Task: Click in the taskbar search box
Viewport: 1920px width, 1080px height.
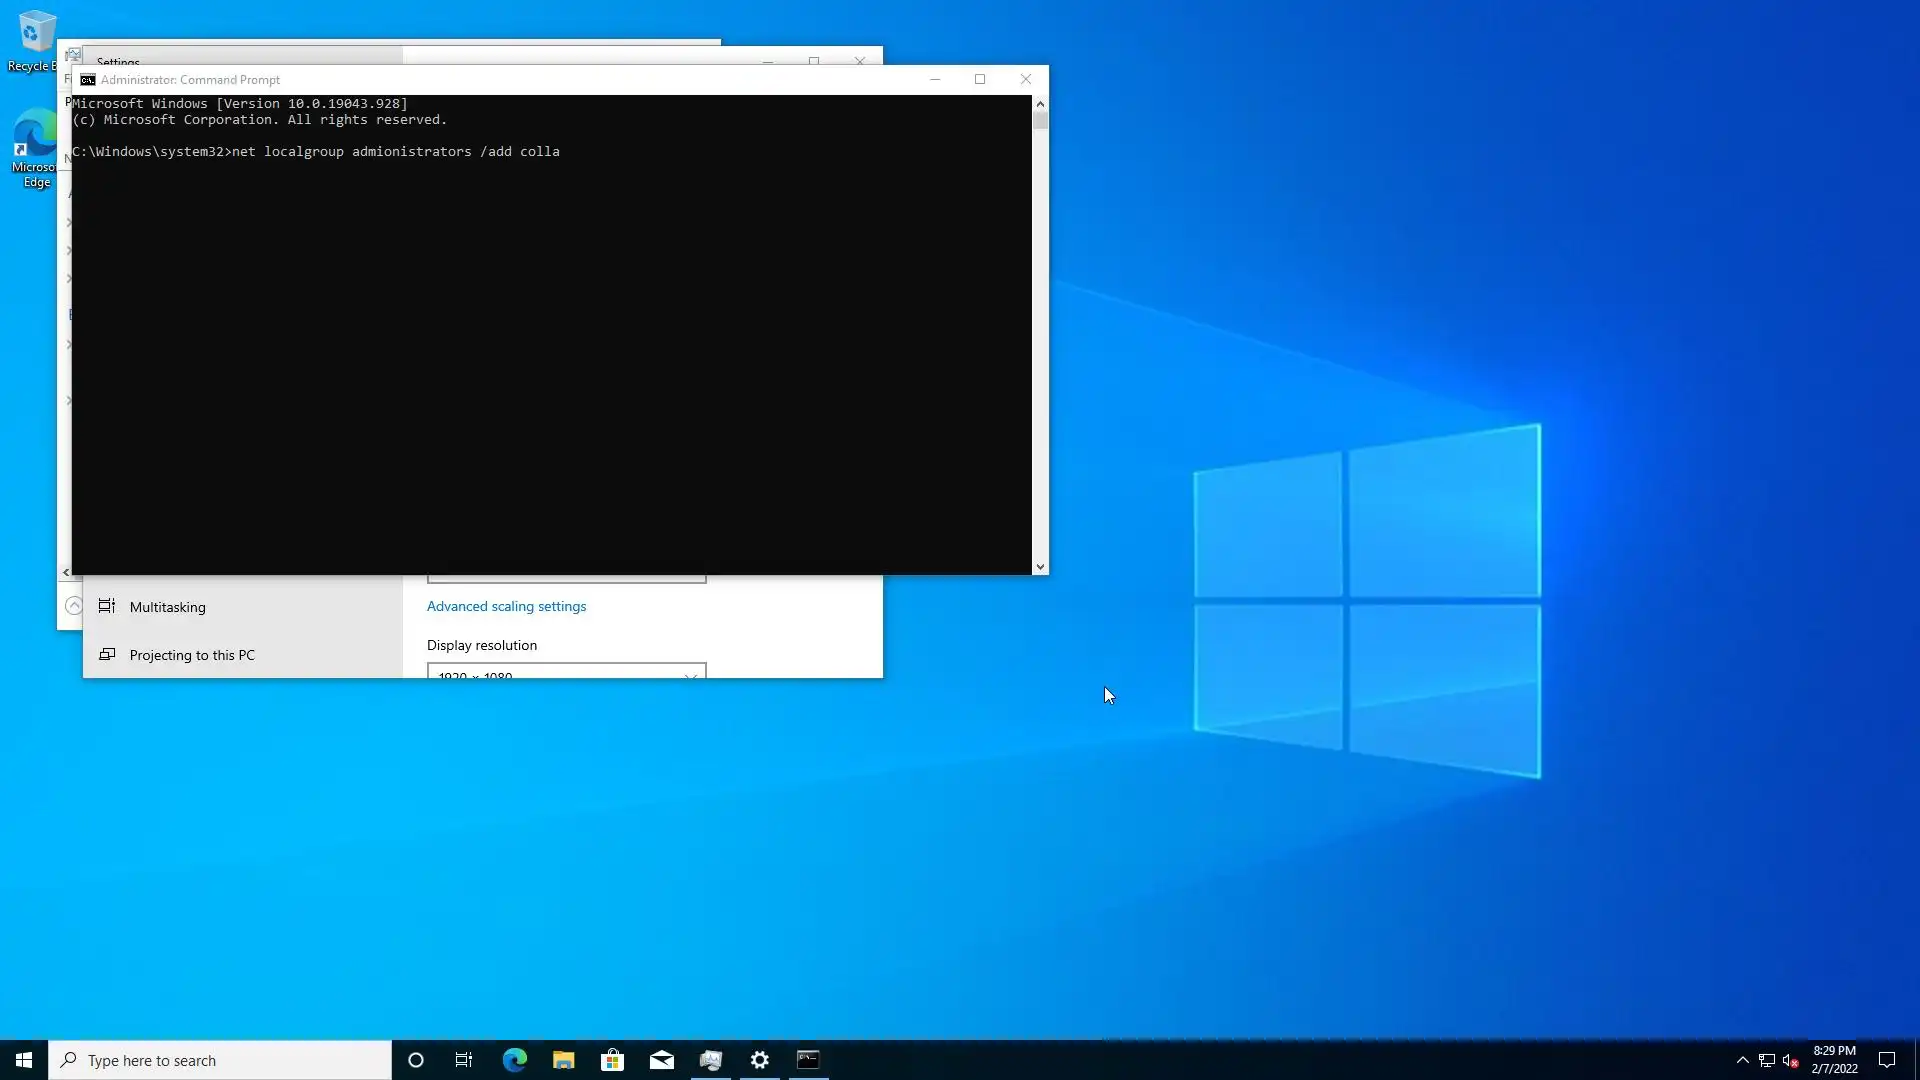Action: coord(220,1060)
